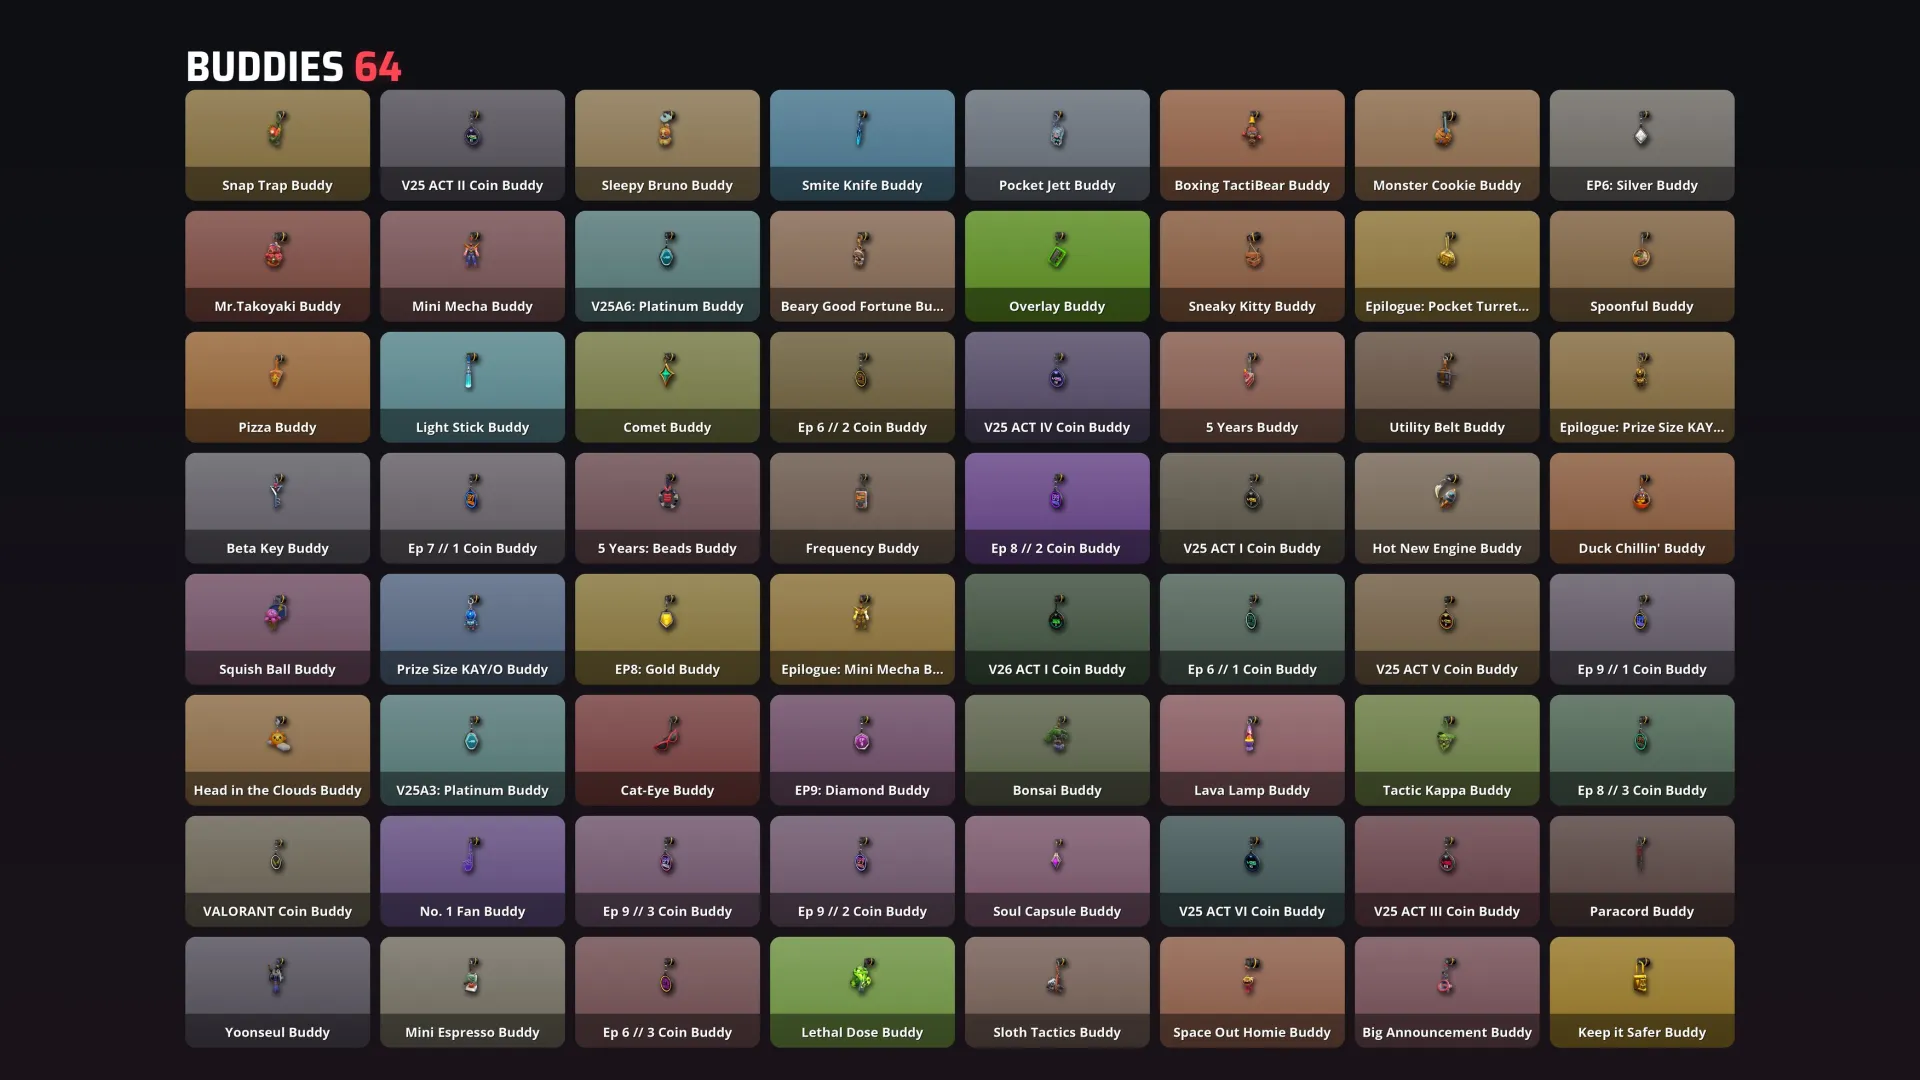This screenshot has height=1080, width=1920.
Task: Select the Soul Capsule Buddy icon
Action: (1057, 855)
